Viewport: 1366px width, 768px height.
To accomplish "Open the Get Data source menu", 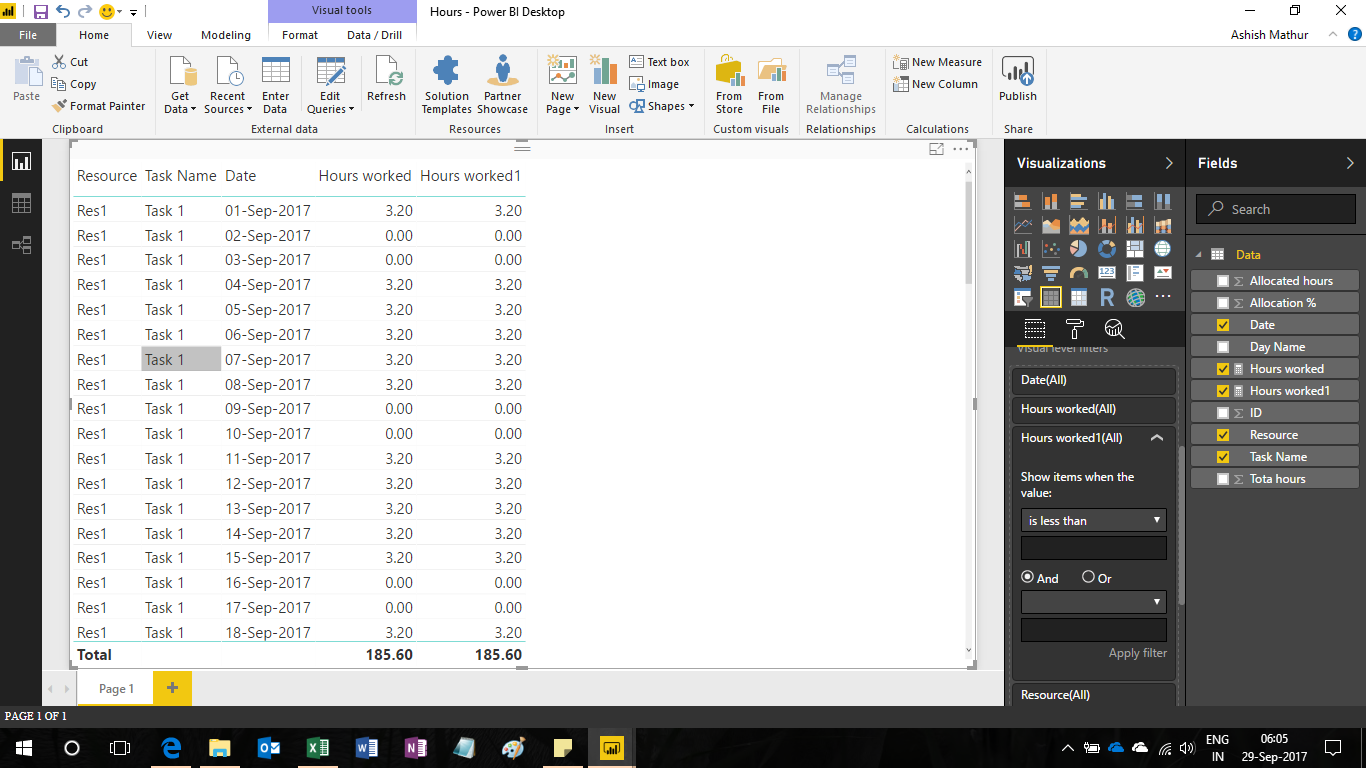I will (180, 85).
